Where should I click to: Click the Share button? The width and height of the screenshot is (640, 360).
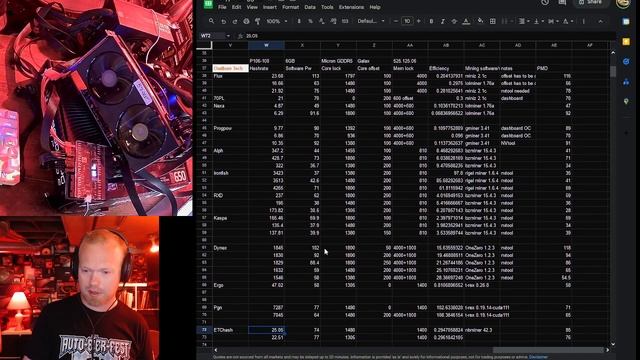[591, 2]
